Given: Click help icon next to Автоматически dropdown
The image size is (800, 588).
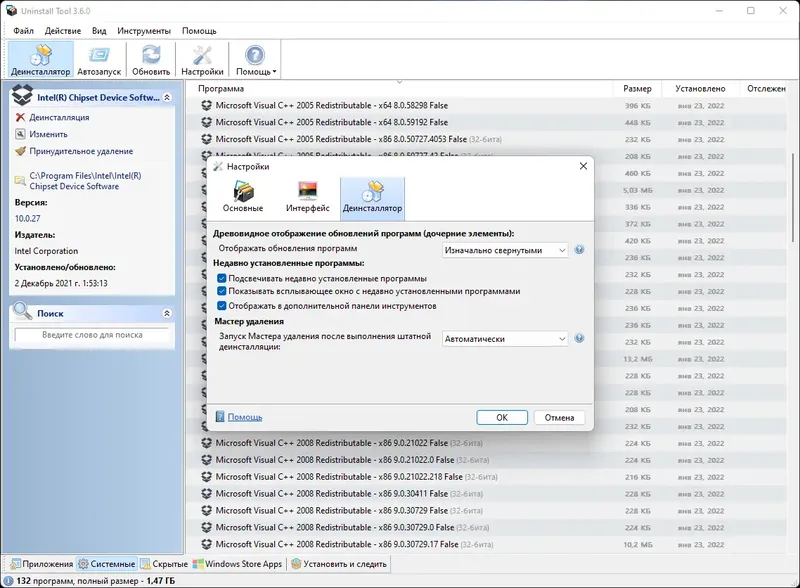Looking at the screenshot, I should [579, 338].
